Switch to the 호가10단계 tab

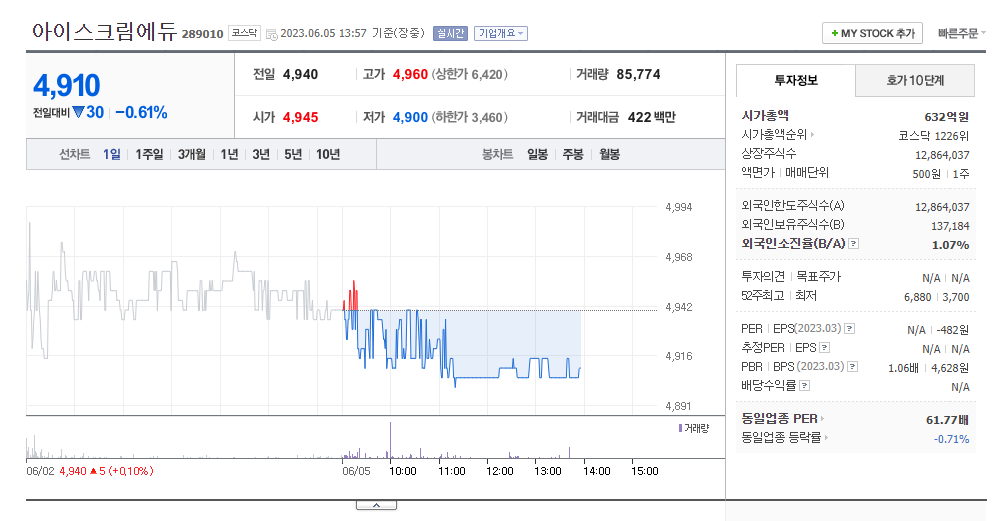pyautogui.click(x=915, y=80)
